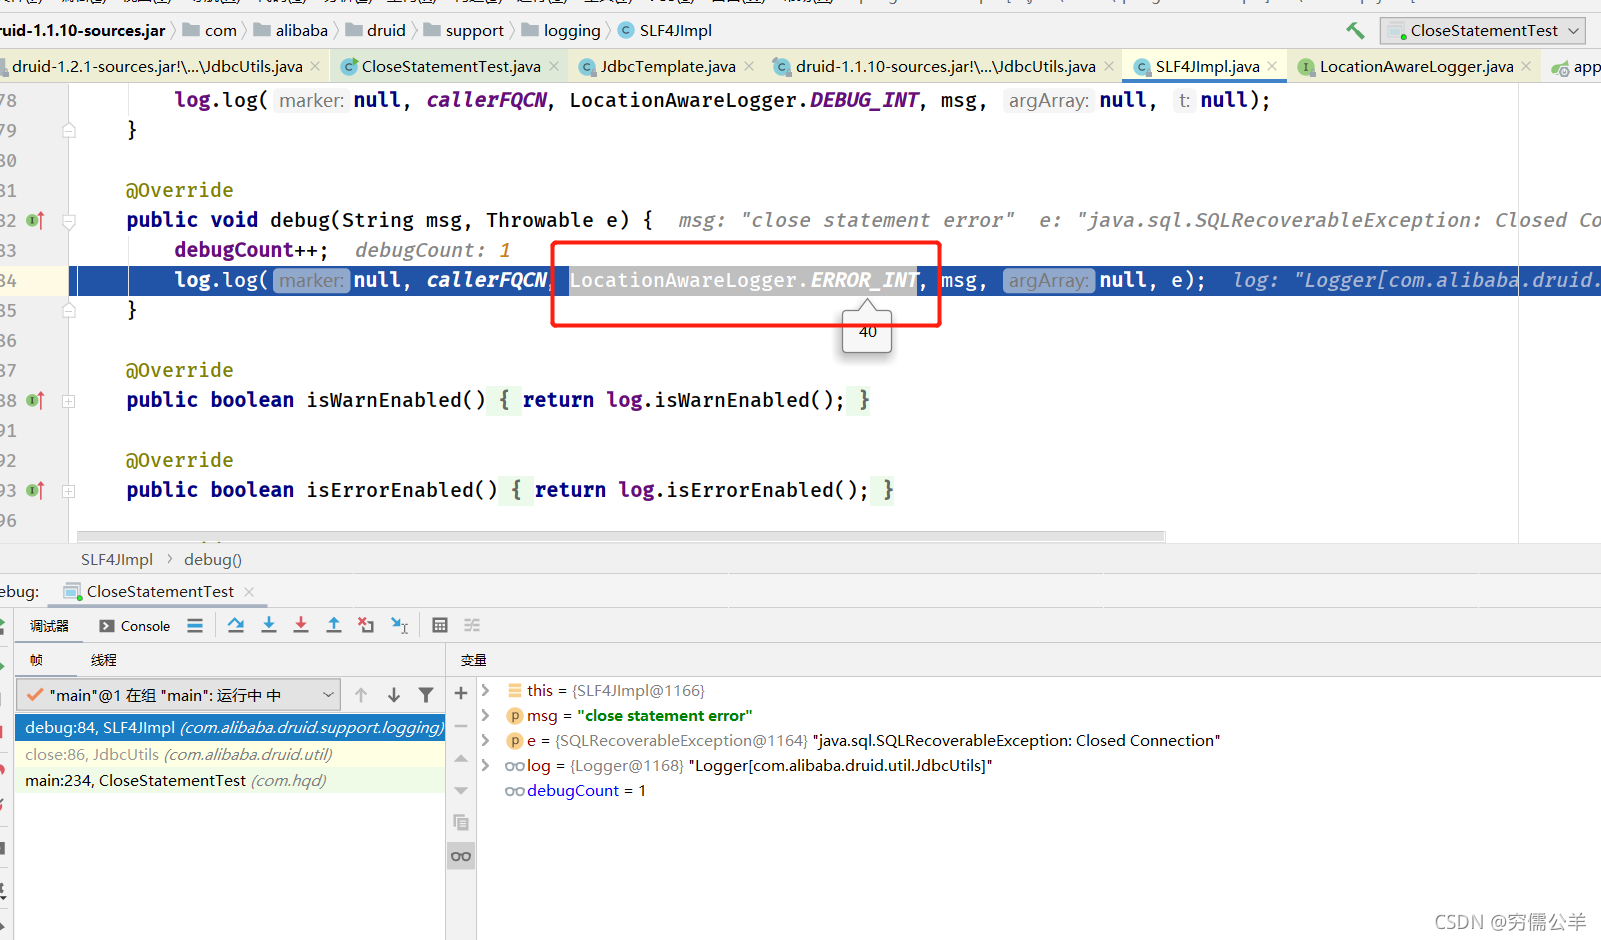This screenshot has width=1601, height=940.
Task: Click the Build project hammer icon
Action: pyautogui.click(x=1355, y=31)
